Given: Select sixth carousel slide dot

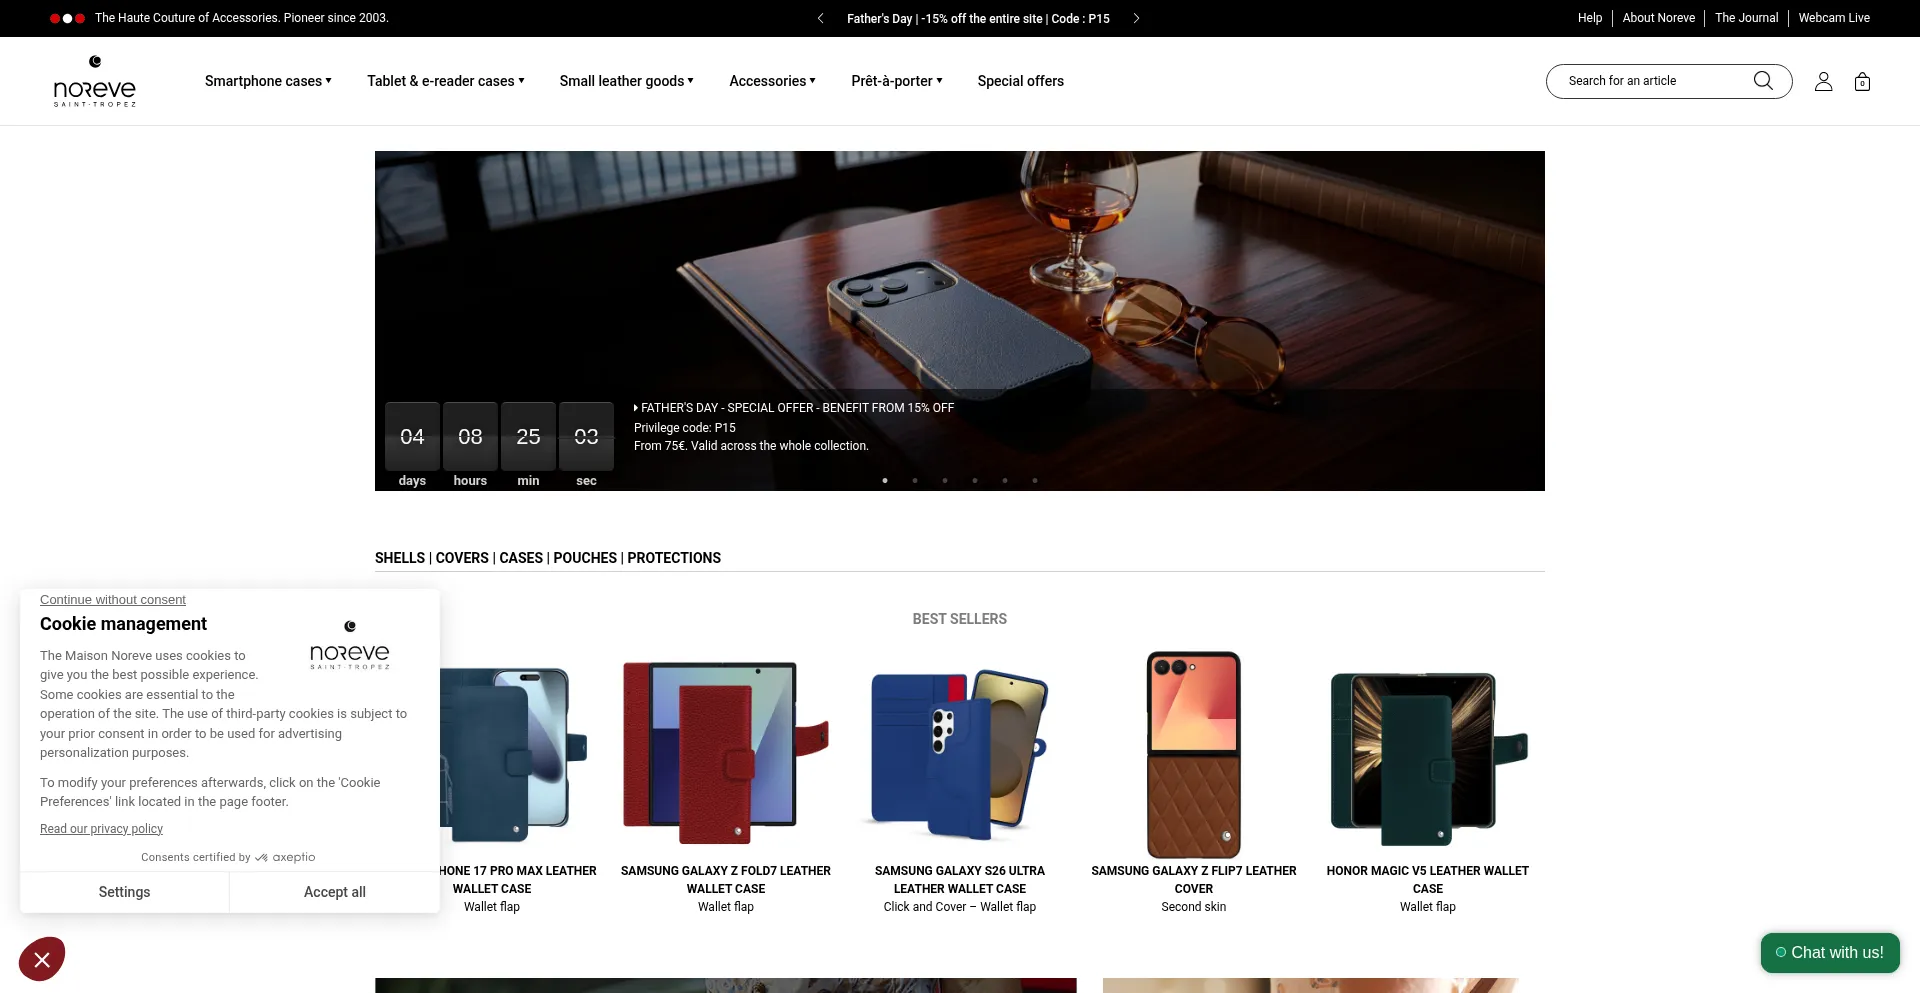Looking at the screenshot, I should click(1035, 480).
